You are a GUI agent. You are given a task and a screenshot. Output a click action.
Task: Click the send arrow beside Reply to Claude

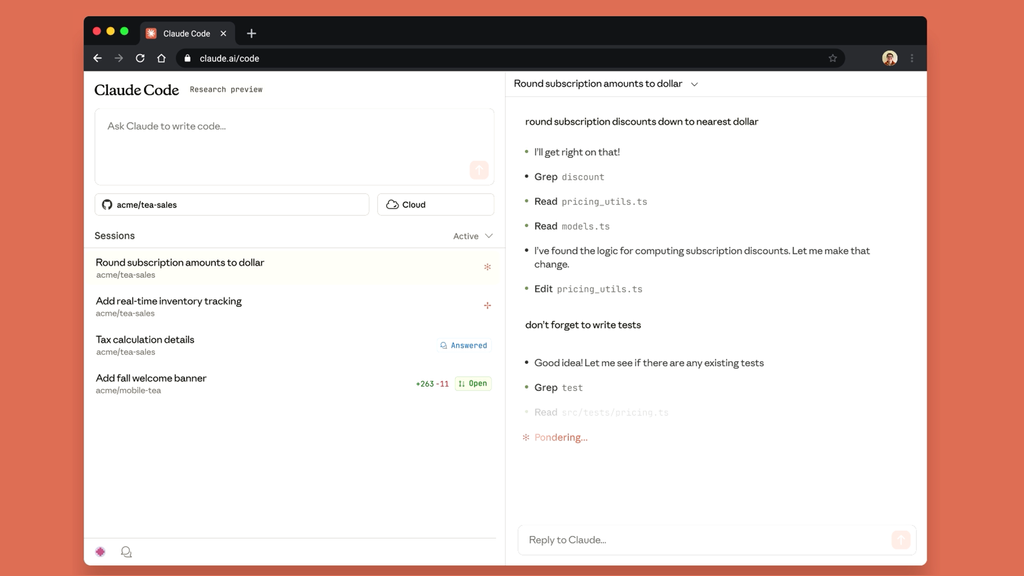pos(901,539)
